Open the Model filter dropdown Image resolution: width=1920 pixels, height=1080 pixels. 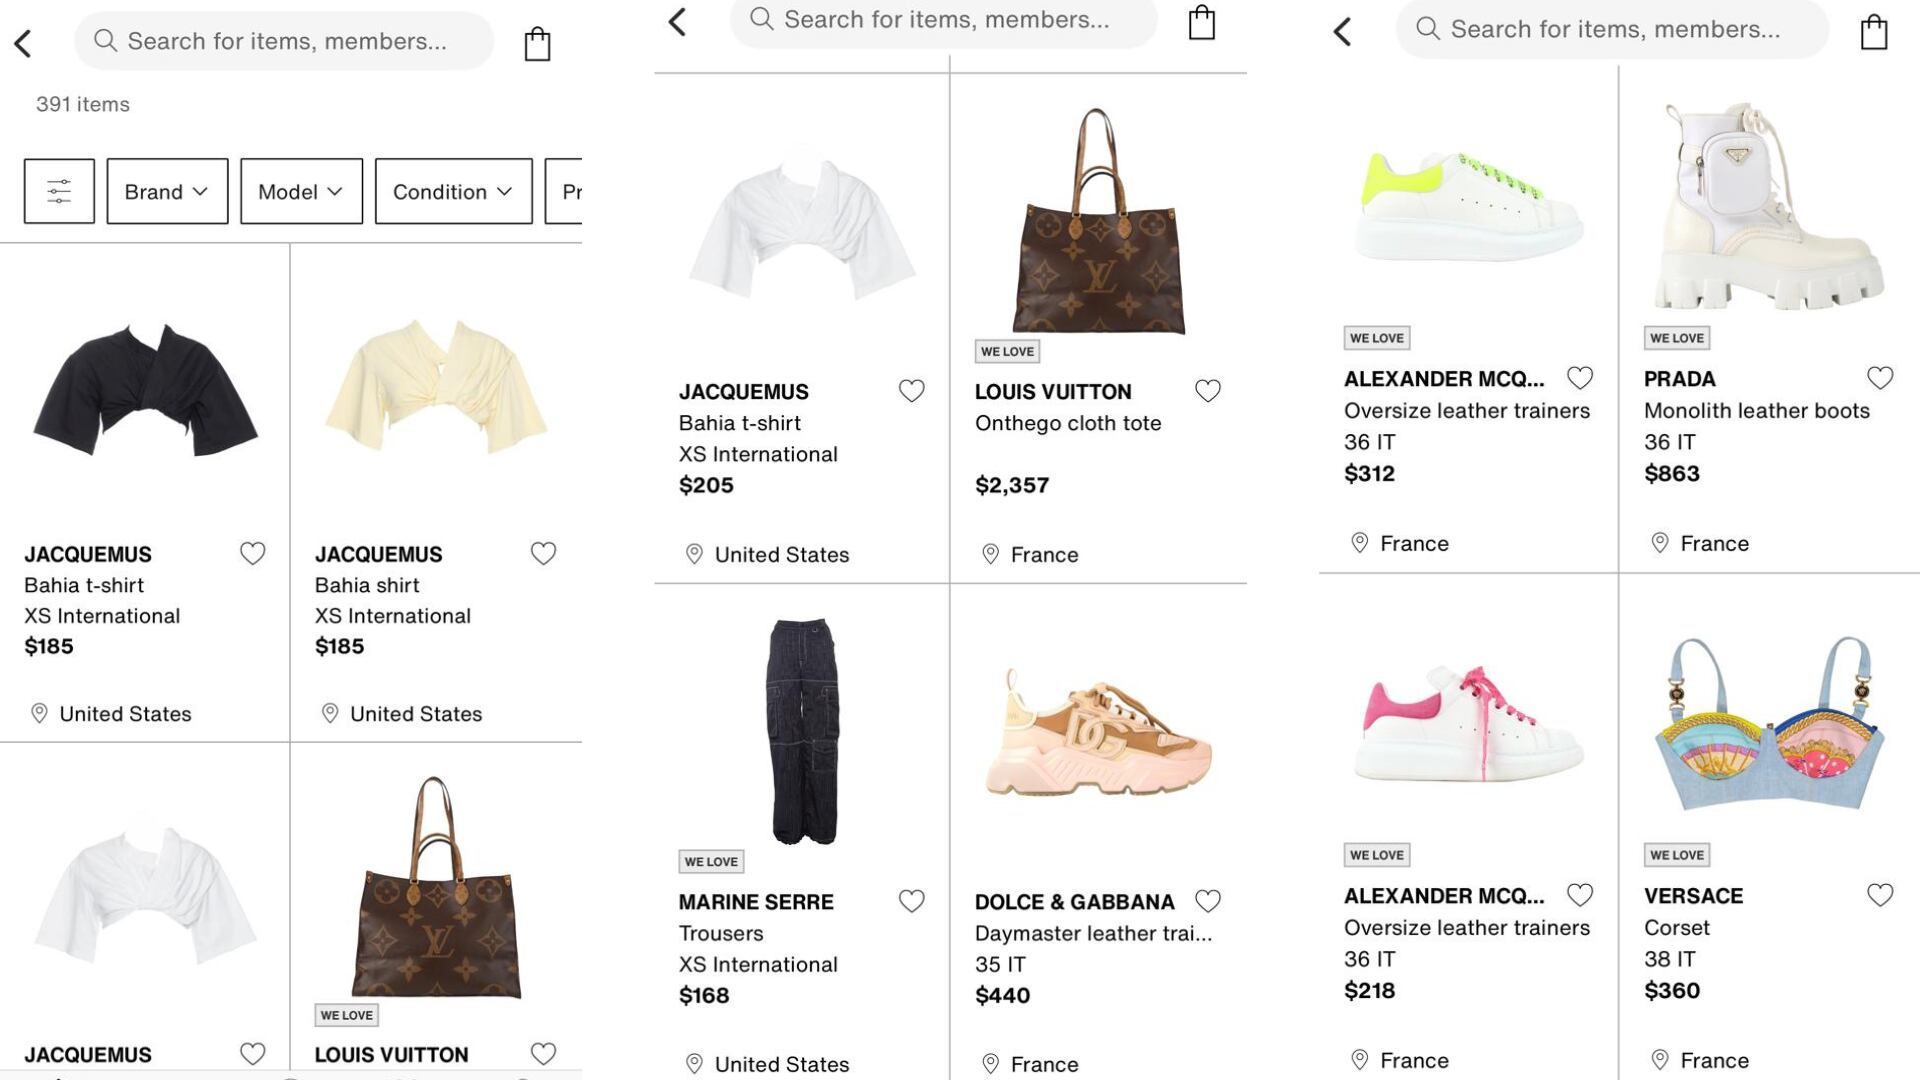coord(301,191)
